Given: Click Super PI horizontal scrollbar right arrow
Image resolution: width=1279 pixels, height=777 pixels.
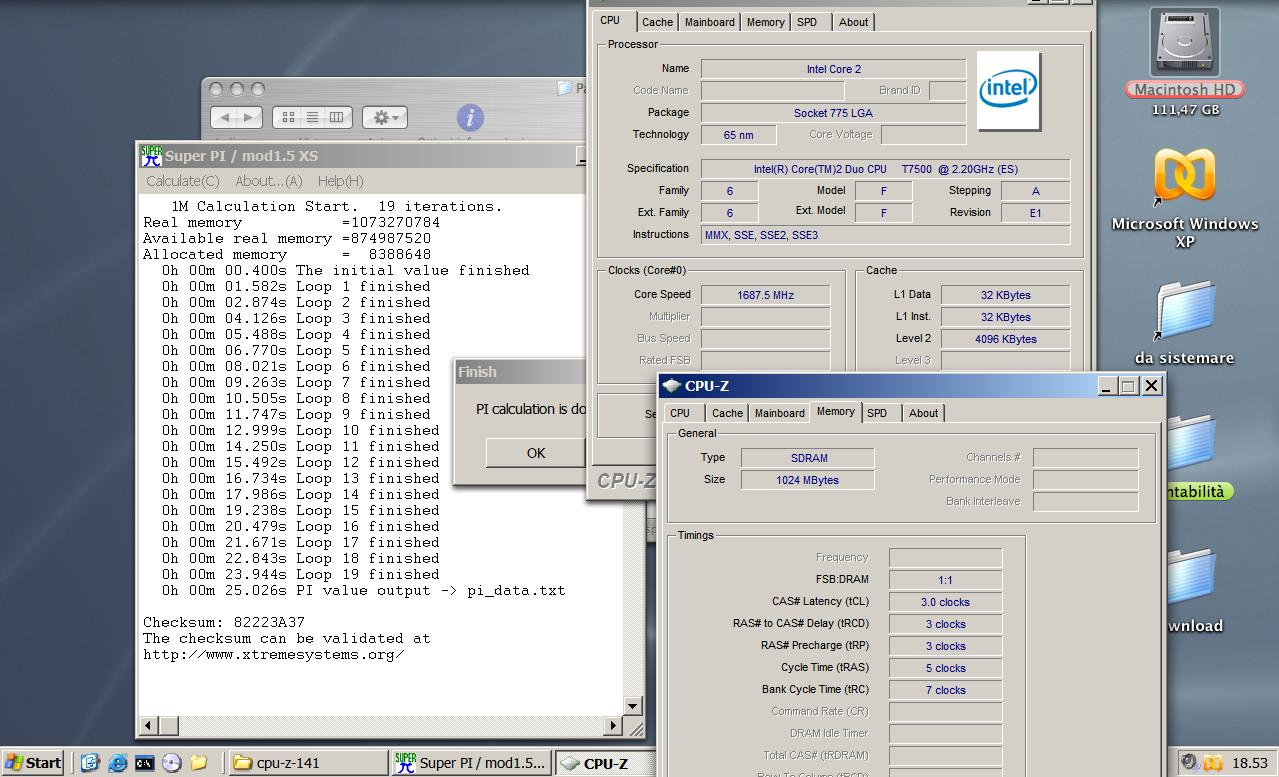Looking at the screenshot, I should pyautogui.click(x=615, y=726).
